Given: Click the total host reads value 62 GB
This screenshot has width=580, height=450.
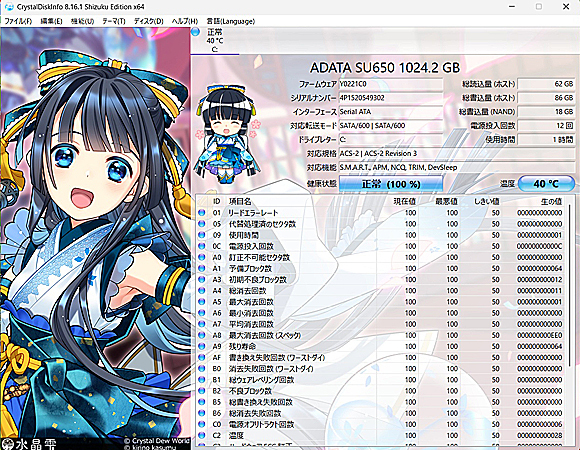Looking at the screenshot, I should [546, 84].
